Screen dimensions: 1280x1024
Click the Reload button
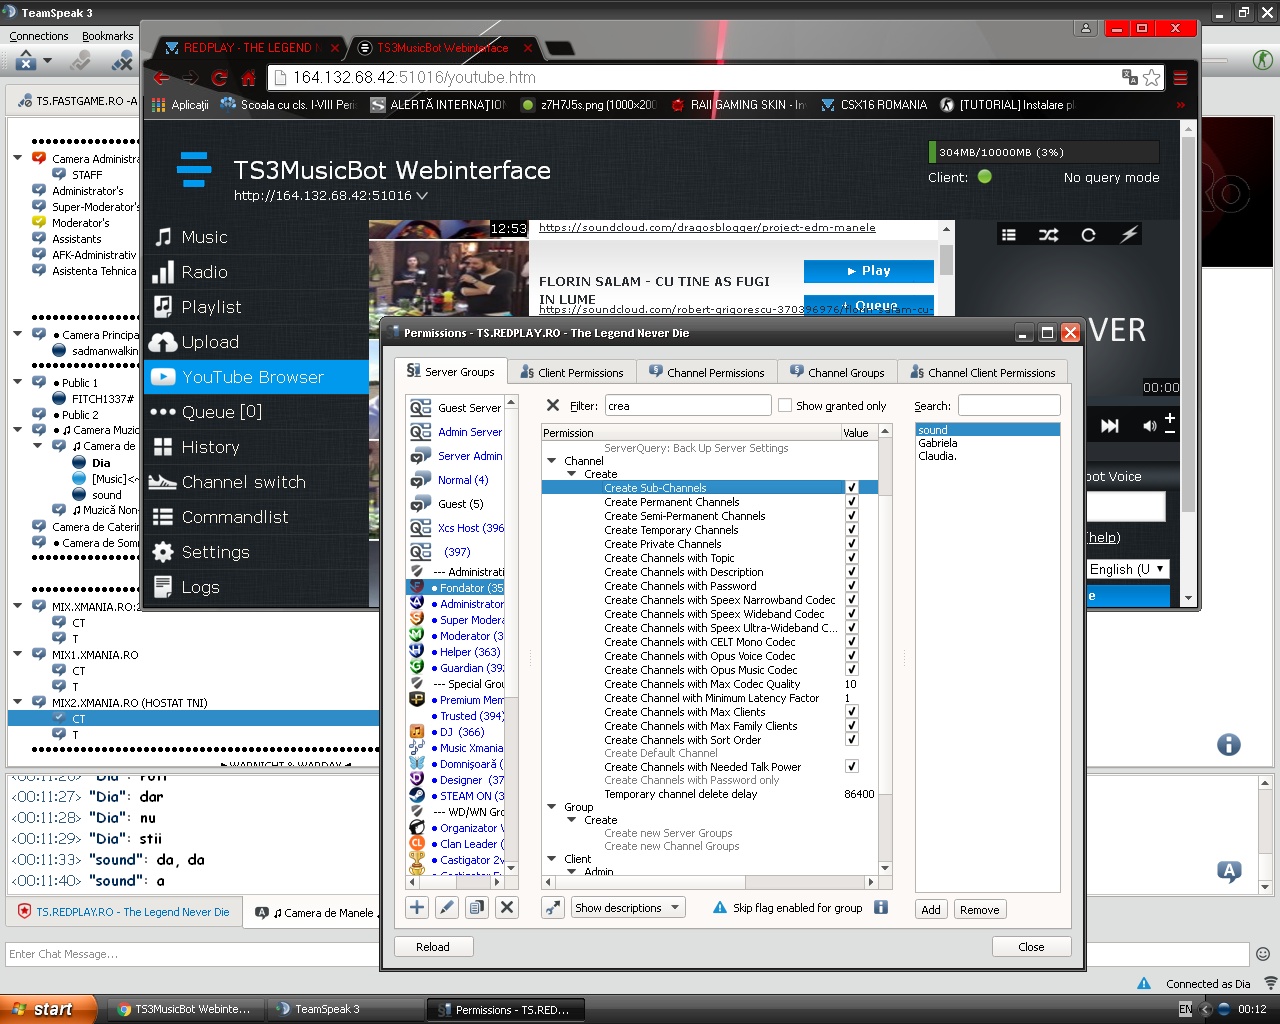[x=432, y=947]
